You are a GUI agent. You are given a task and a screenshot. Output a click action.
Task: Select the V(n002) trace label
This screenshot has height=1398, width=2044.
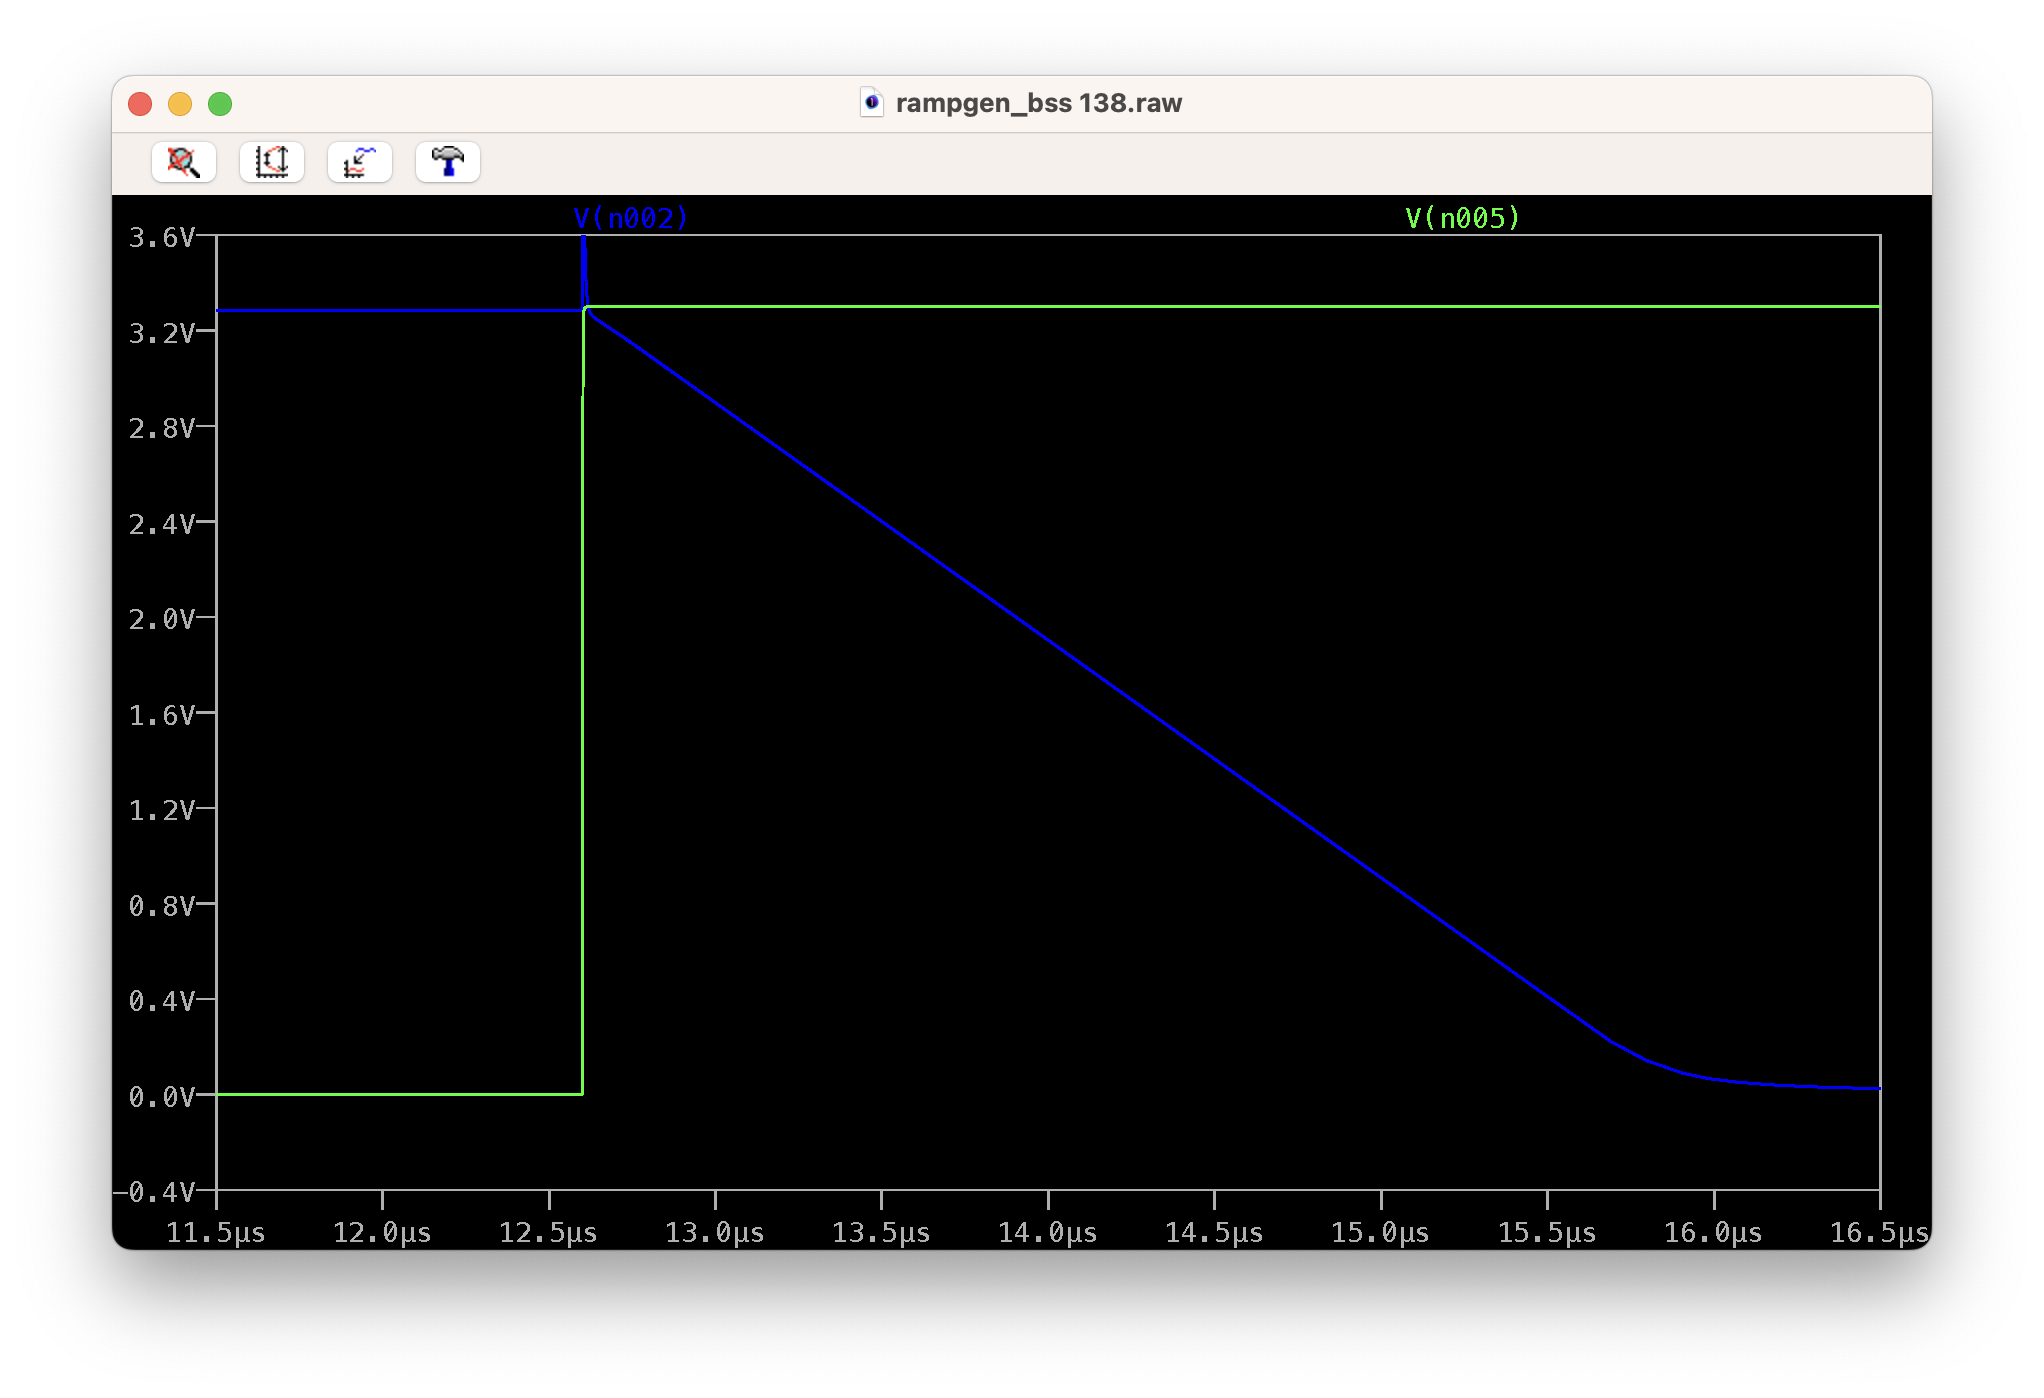(x=631, y=218)
